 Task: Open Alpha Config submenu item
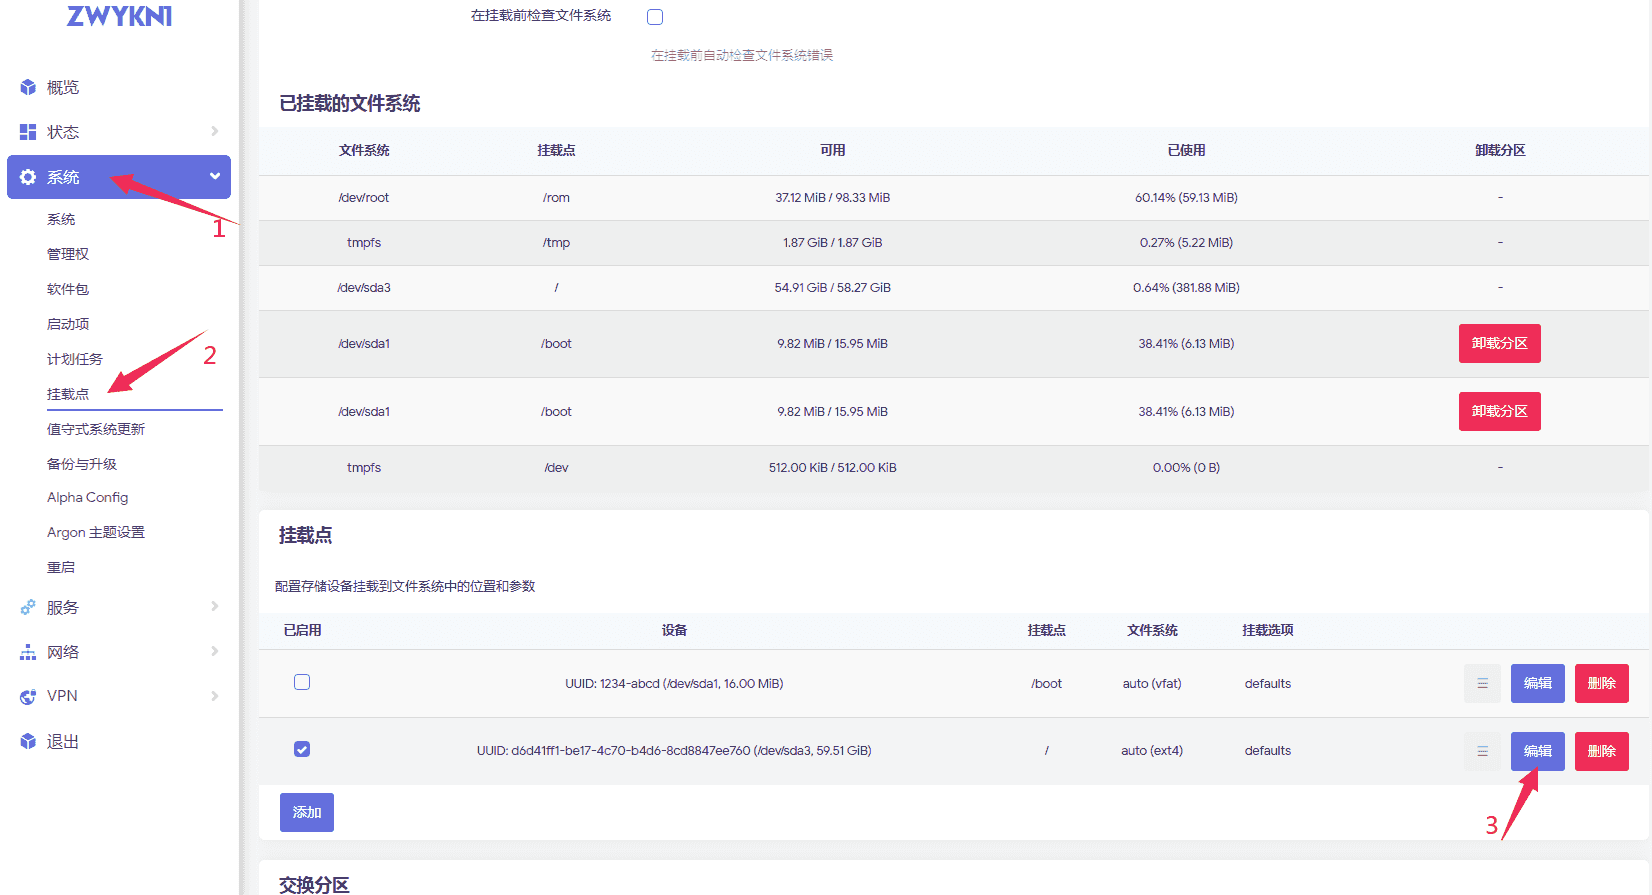pos(88,497)
